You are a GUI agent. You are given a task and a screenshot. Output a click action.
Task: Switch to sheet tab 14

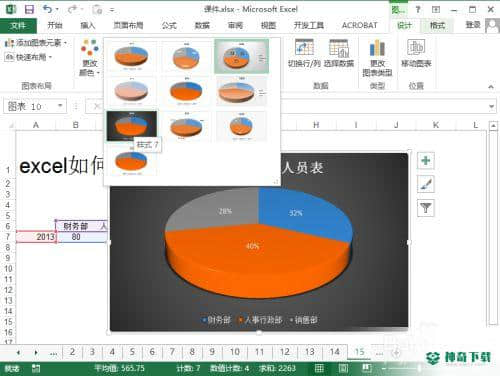pos(335,352)
